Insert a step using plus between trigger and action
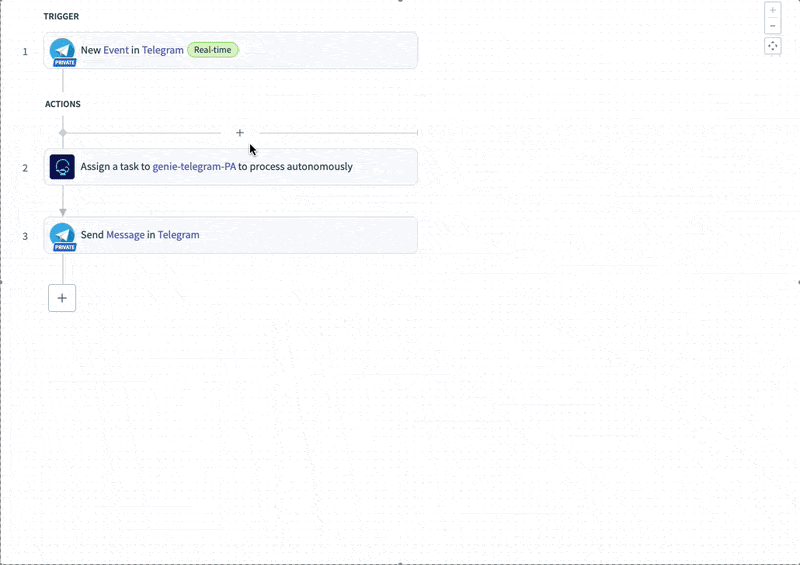Screen dimensions: 800x565 (x=240, y=133)
